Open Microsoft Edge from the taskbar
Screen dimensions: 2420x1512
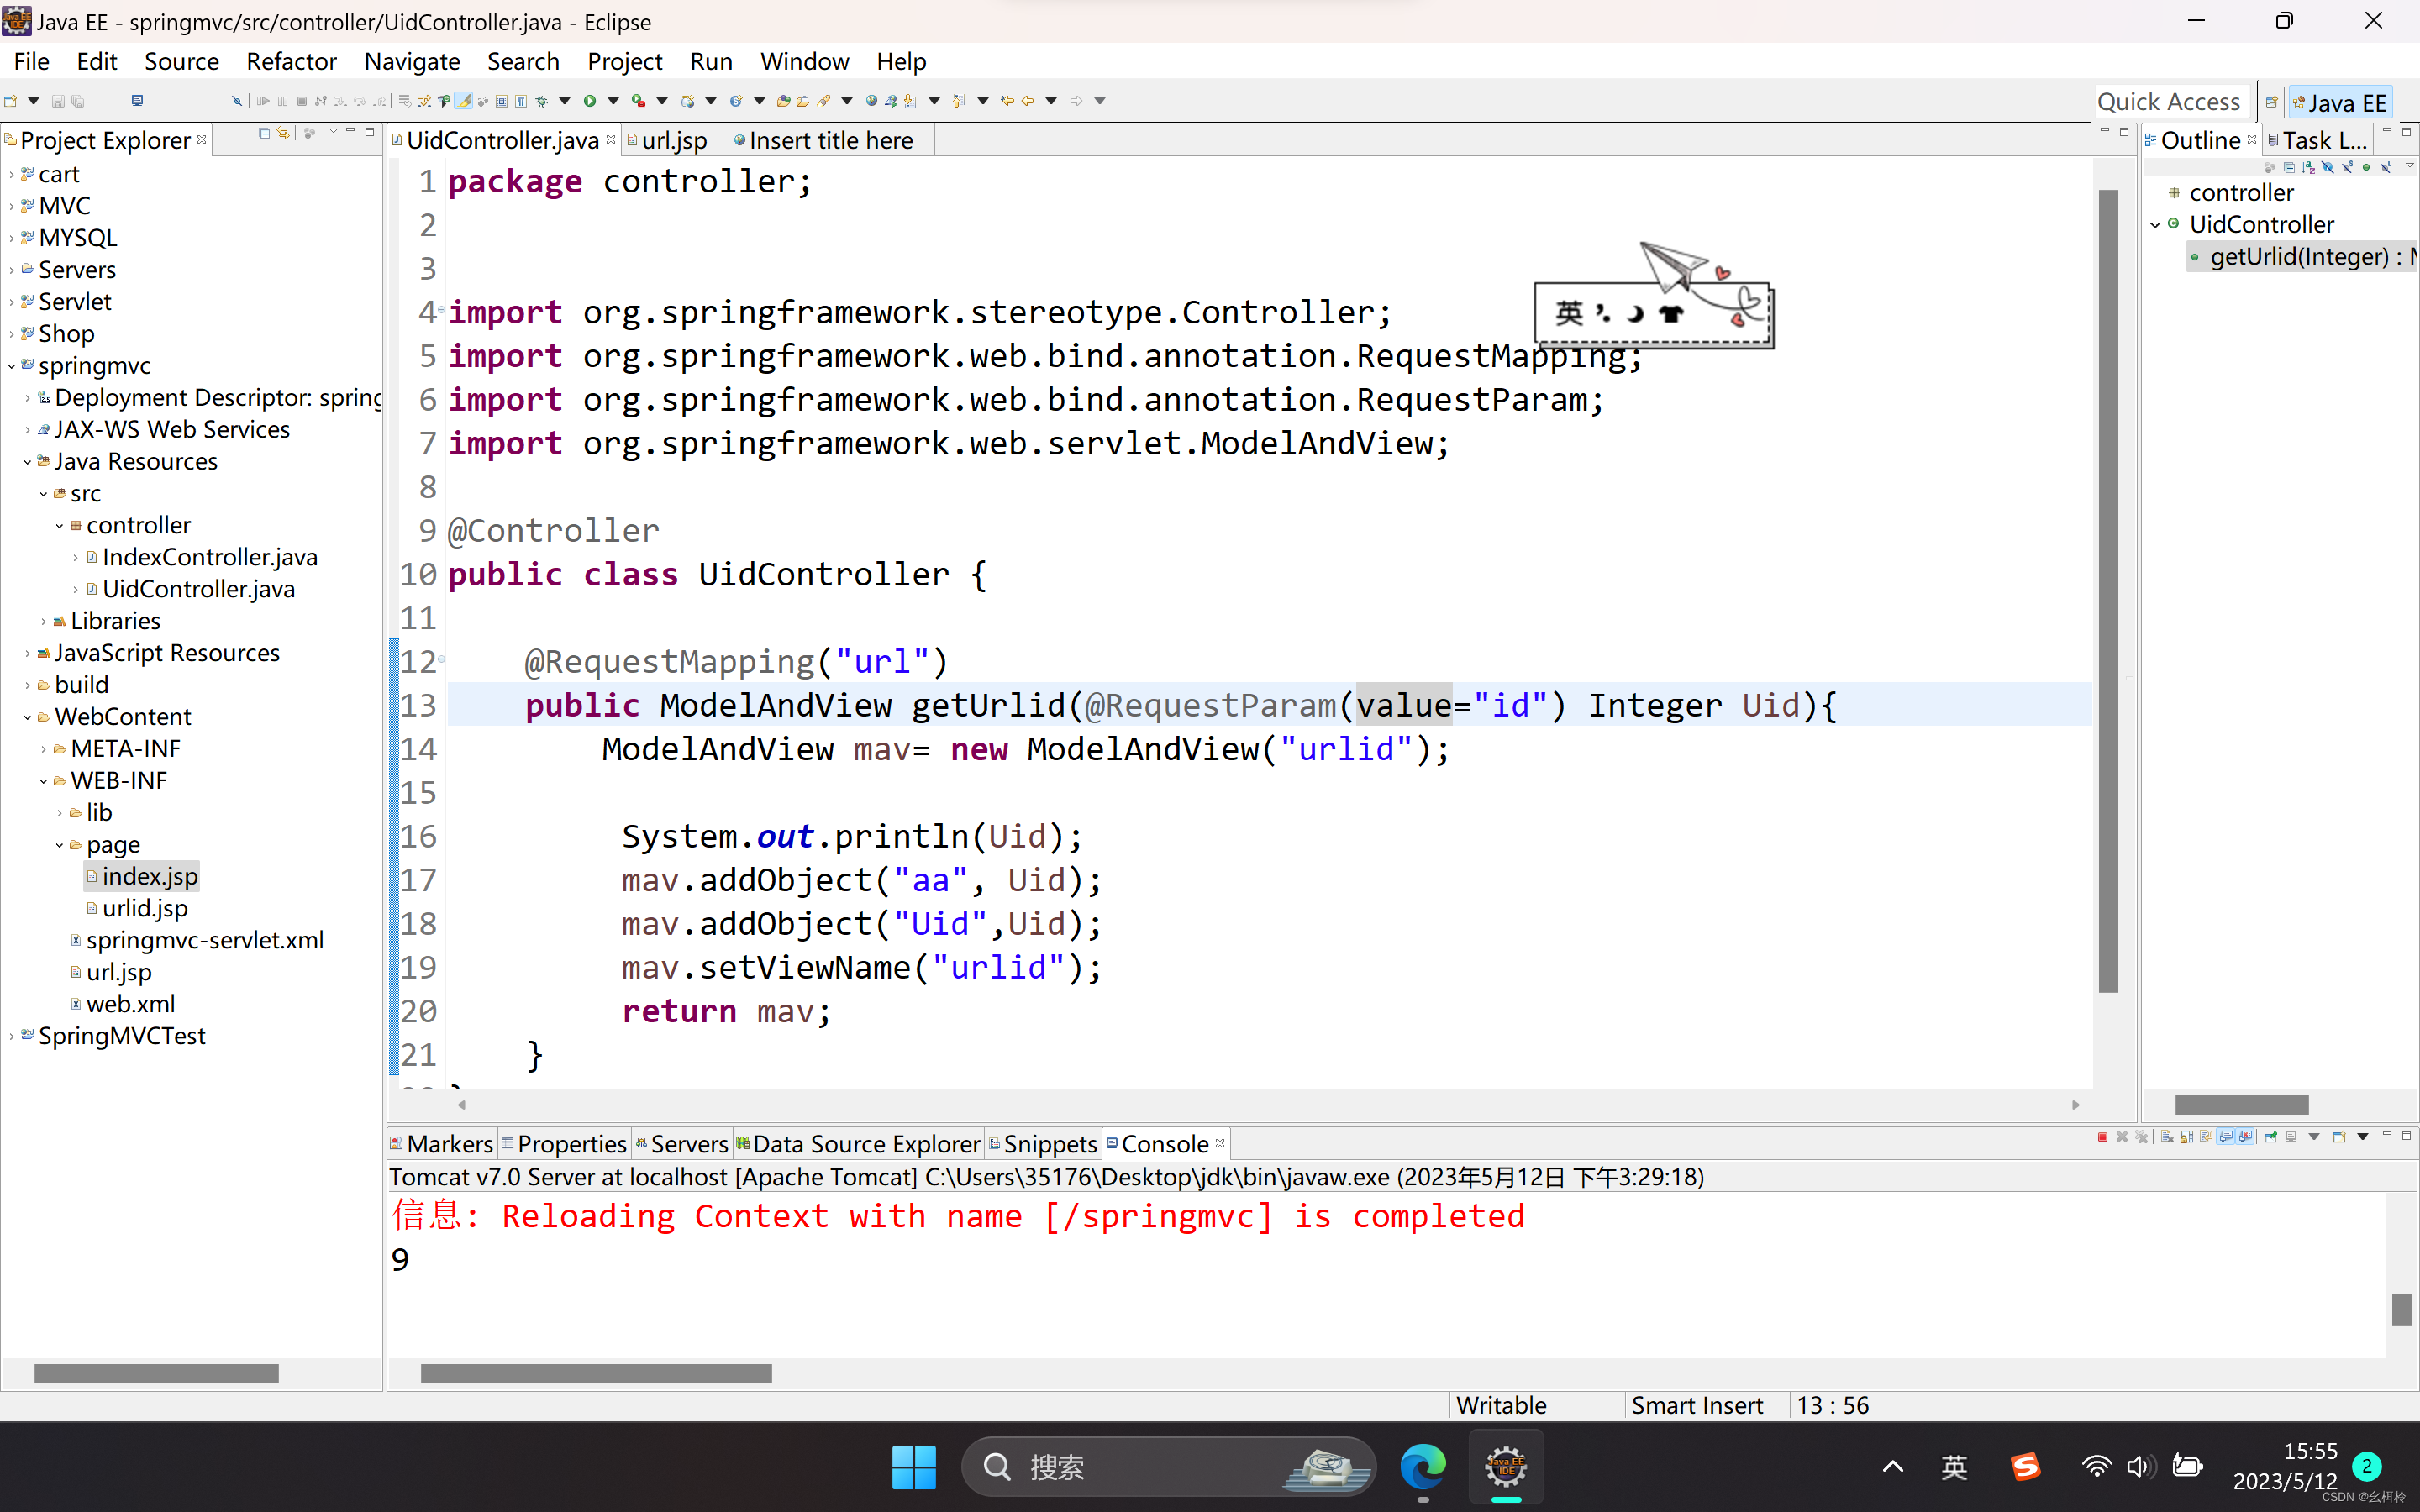pyautogui.click(x=1422, y=1466)
